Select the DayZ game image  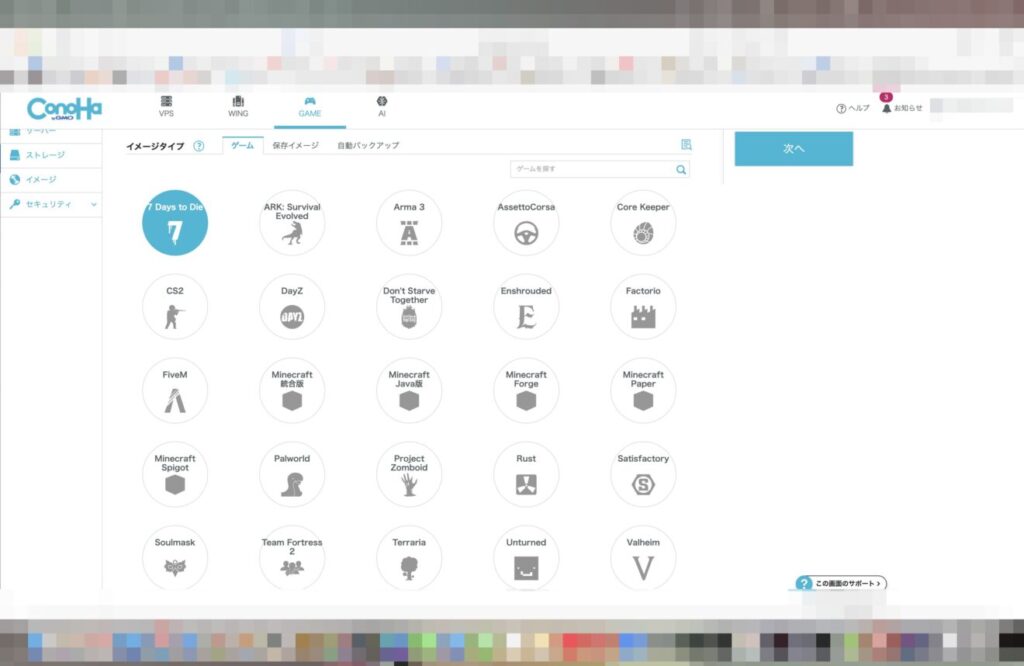click(292, 306)
